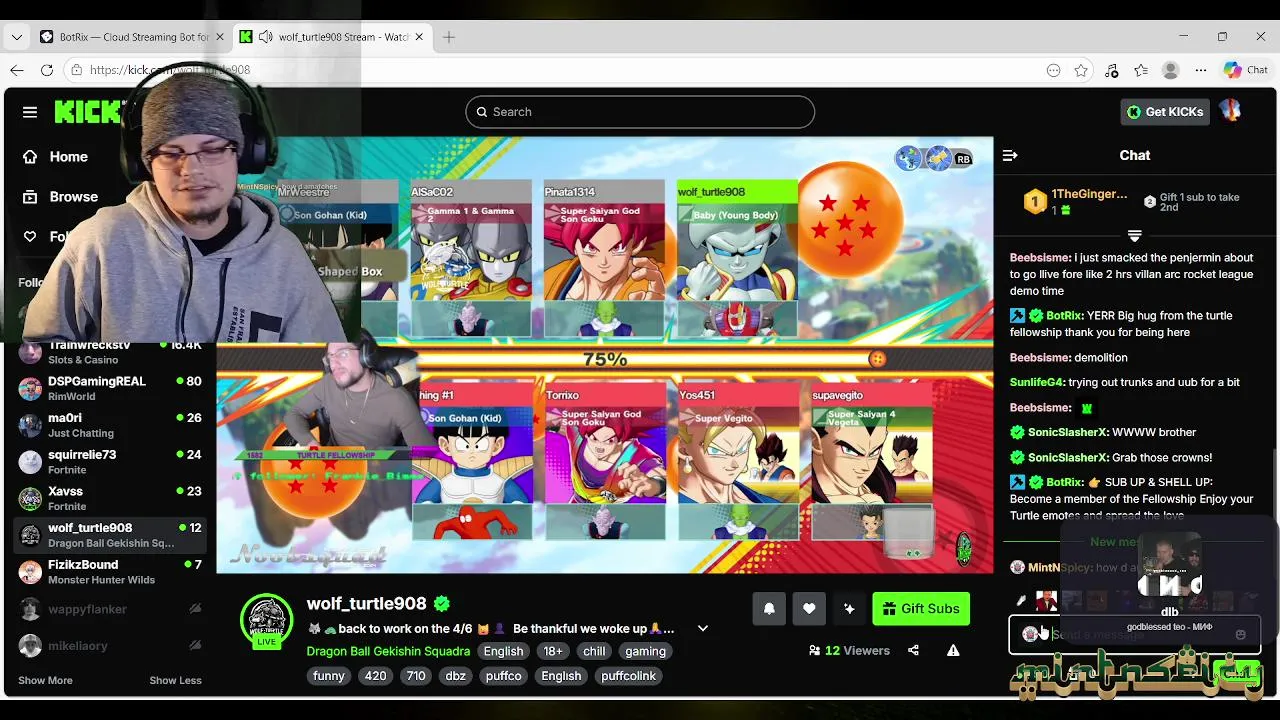Open FizikzBound channel in sidebar
Screen dimensions: 1280x720
pyautogui.click(x=112, y=572)
